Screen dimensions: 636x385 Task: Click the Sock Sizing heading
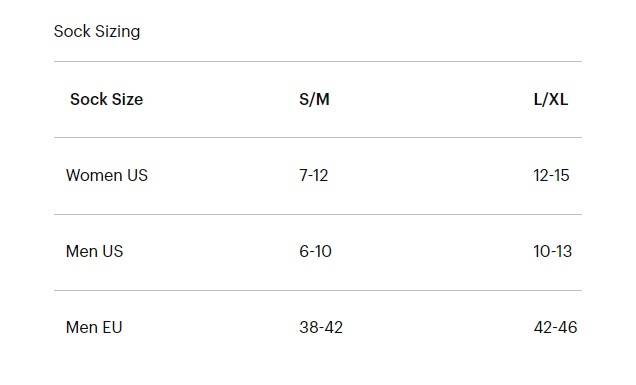coord(97,32)
